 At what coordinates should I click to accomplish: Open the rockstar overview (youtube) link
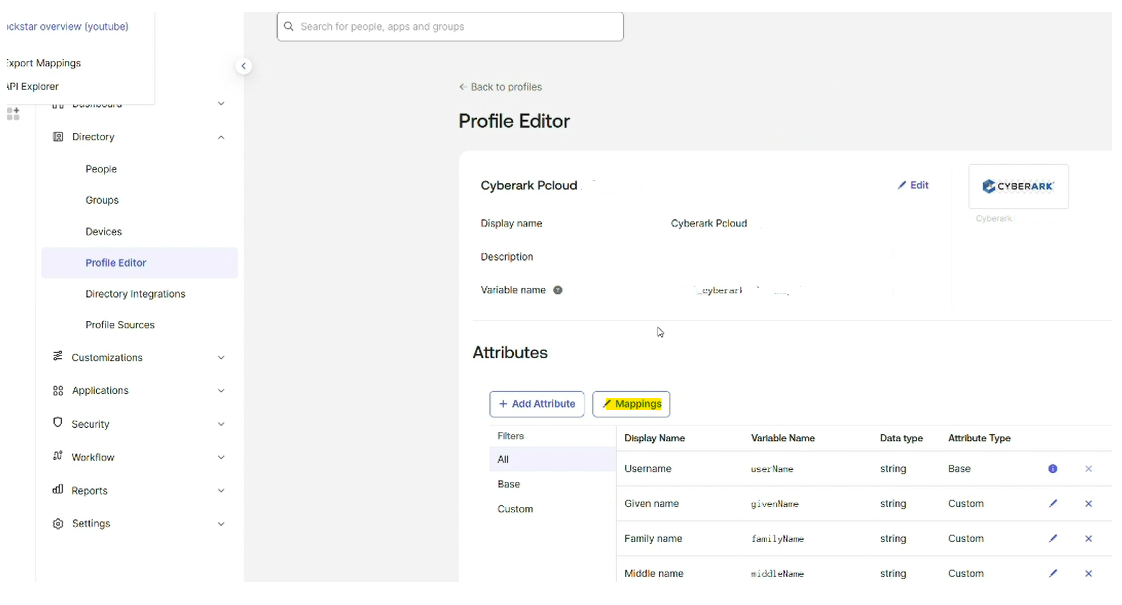67,26
